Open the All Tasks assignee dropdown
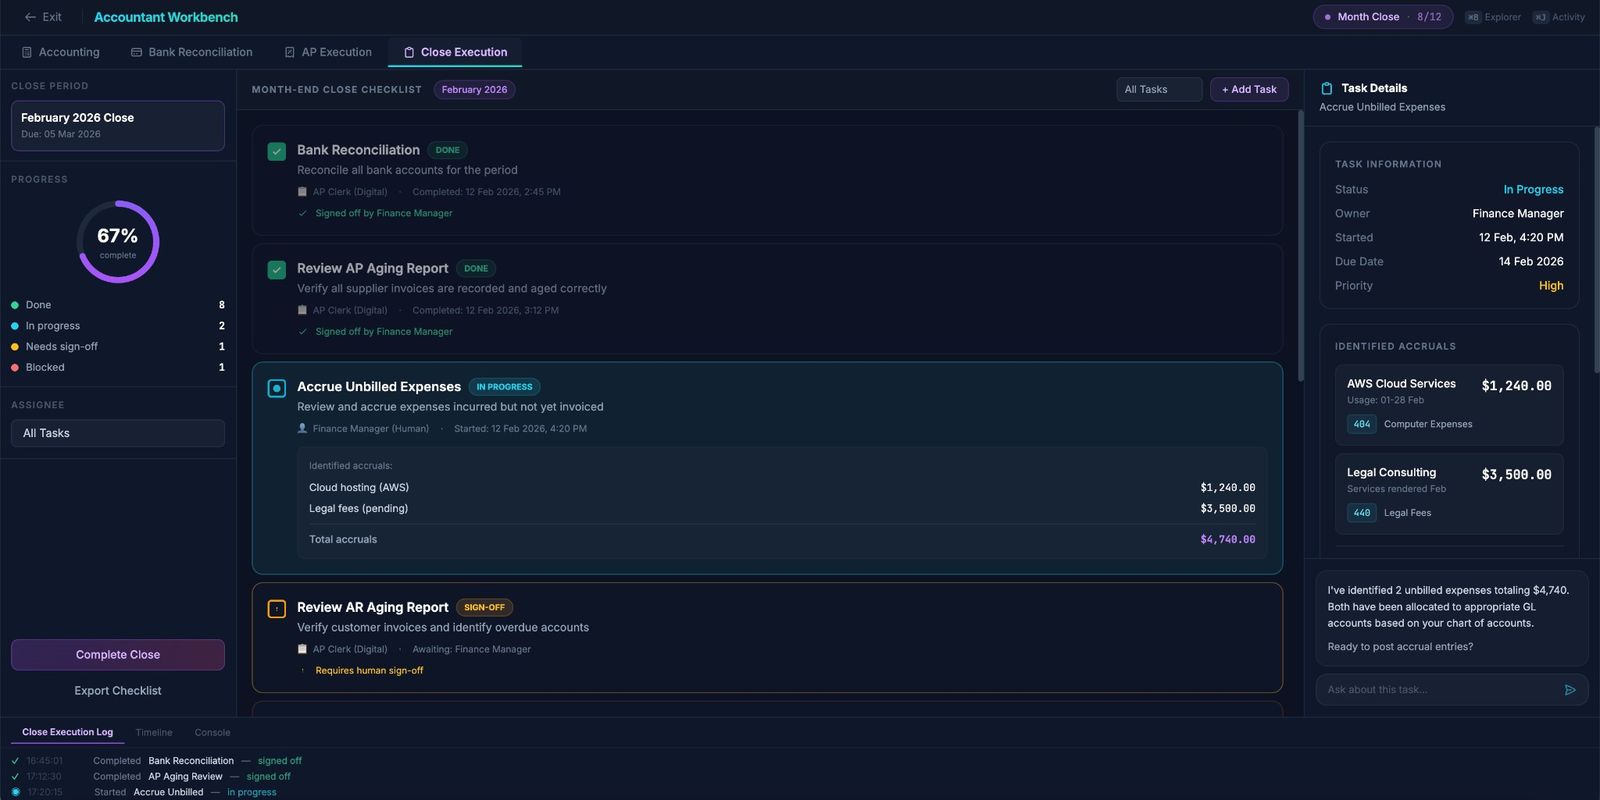 pos(118,433)
